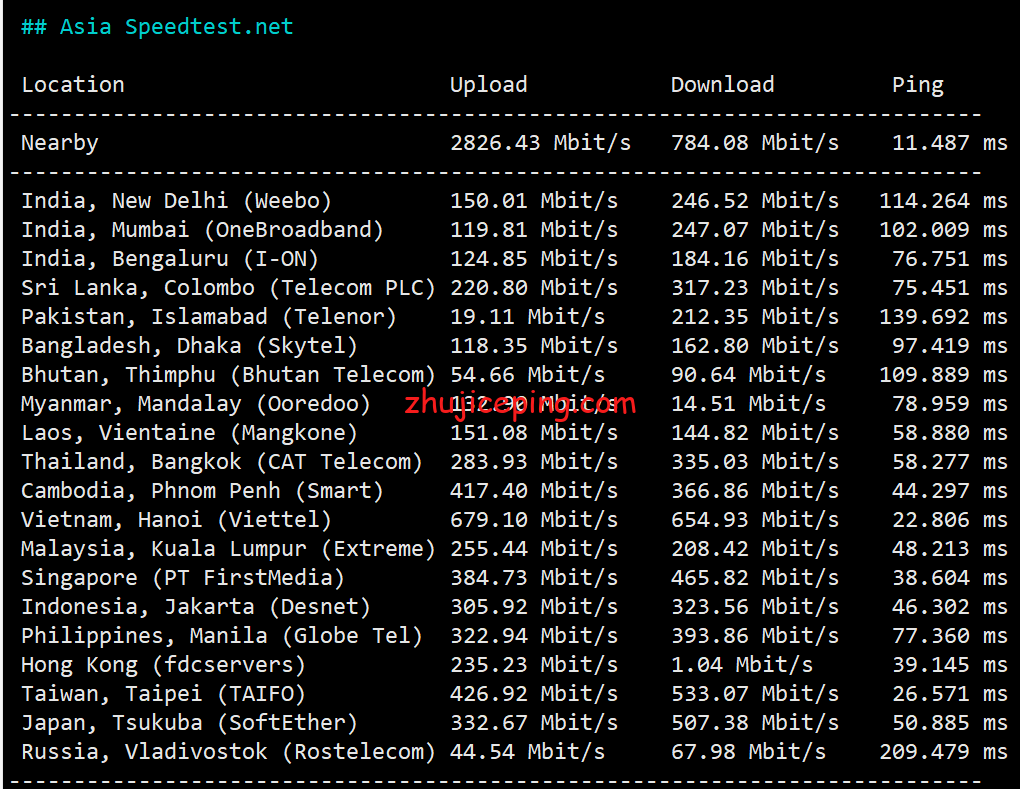Screen dimensions: 1020x789
Task: Click Vladivostok ping 209.479 ms
Action: [x=943, y=752]
